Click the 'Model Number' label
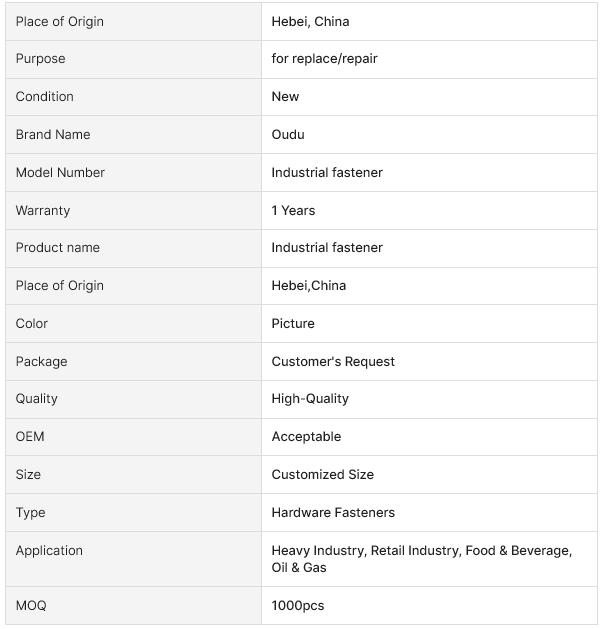 [60, 173]
